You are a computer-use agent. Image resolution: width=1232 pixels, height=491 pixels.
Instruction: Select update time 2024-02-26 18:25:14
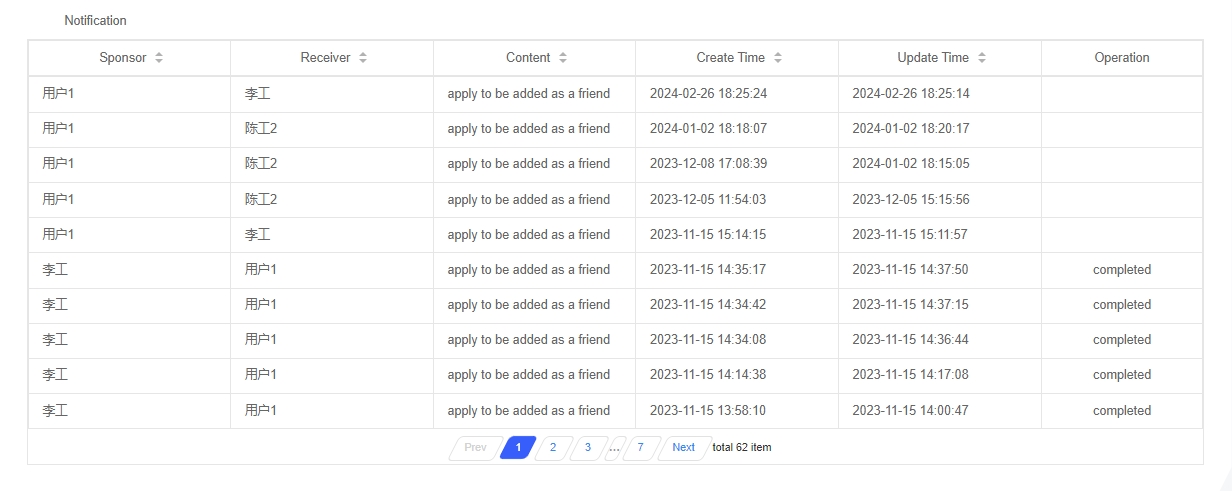click(x=911, y=94)
